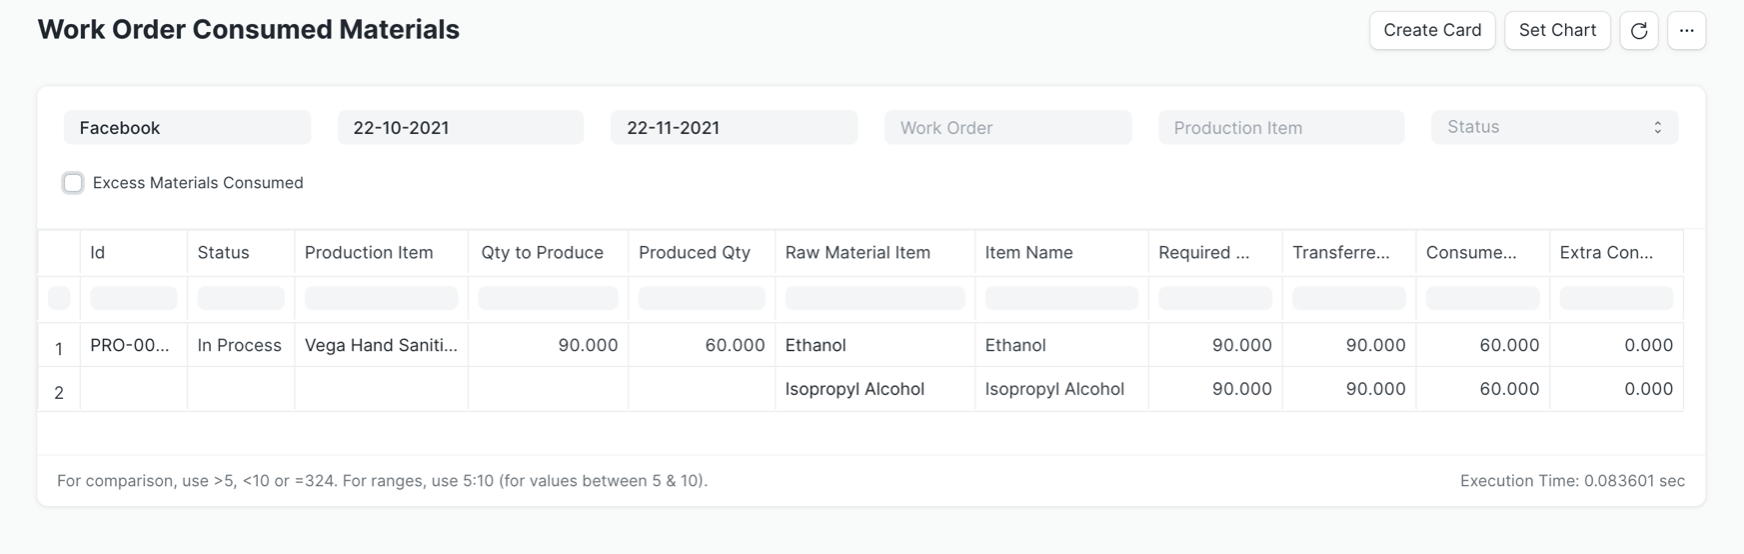Image resolution: width=1744 pixels, height=554 pixels.
Task: Focus the Work Order filter field
Action: [1007, 128]
